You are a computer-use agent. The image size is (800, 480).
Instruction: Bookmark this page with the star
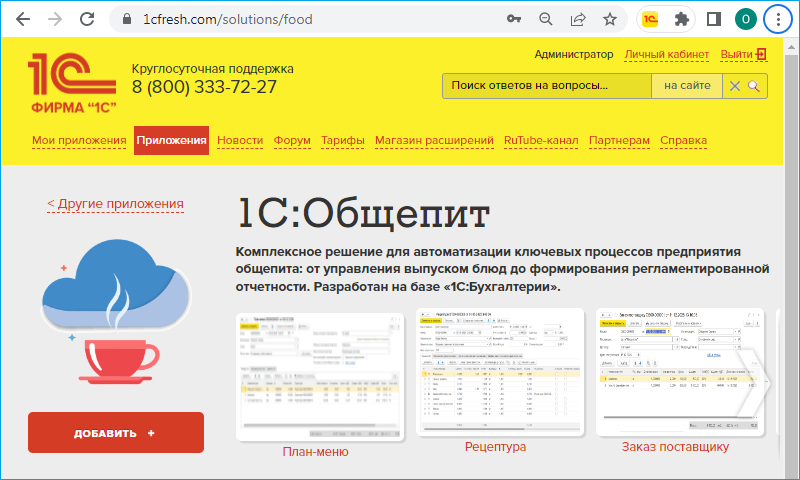coord(610,19)
